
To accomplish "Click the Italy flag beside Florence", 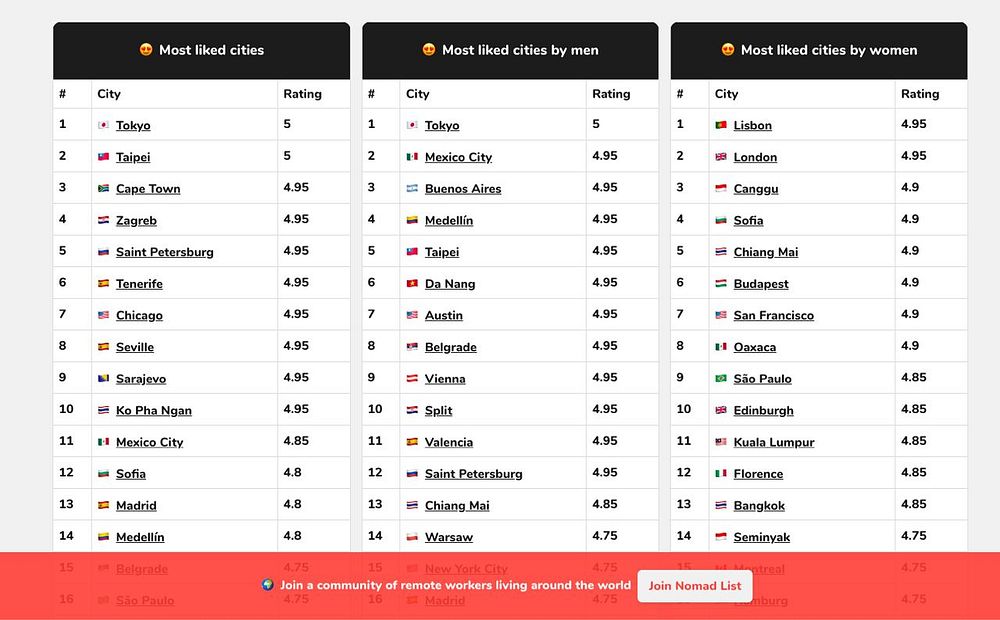I will (x=721, y=473).
